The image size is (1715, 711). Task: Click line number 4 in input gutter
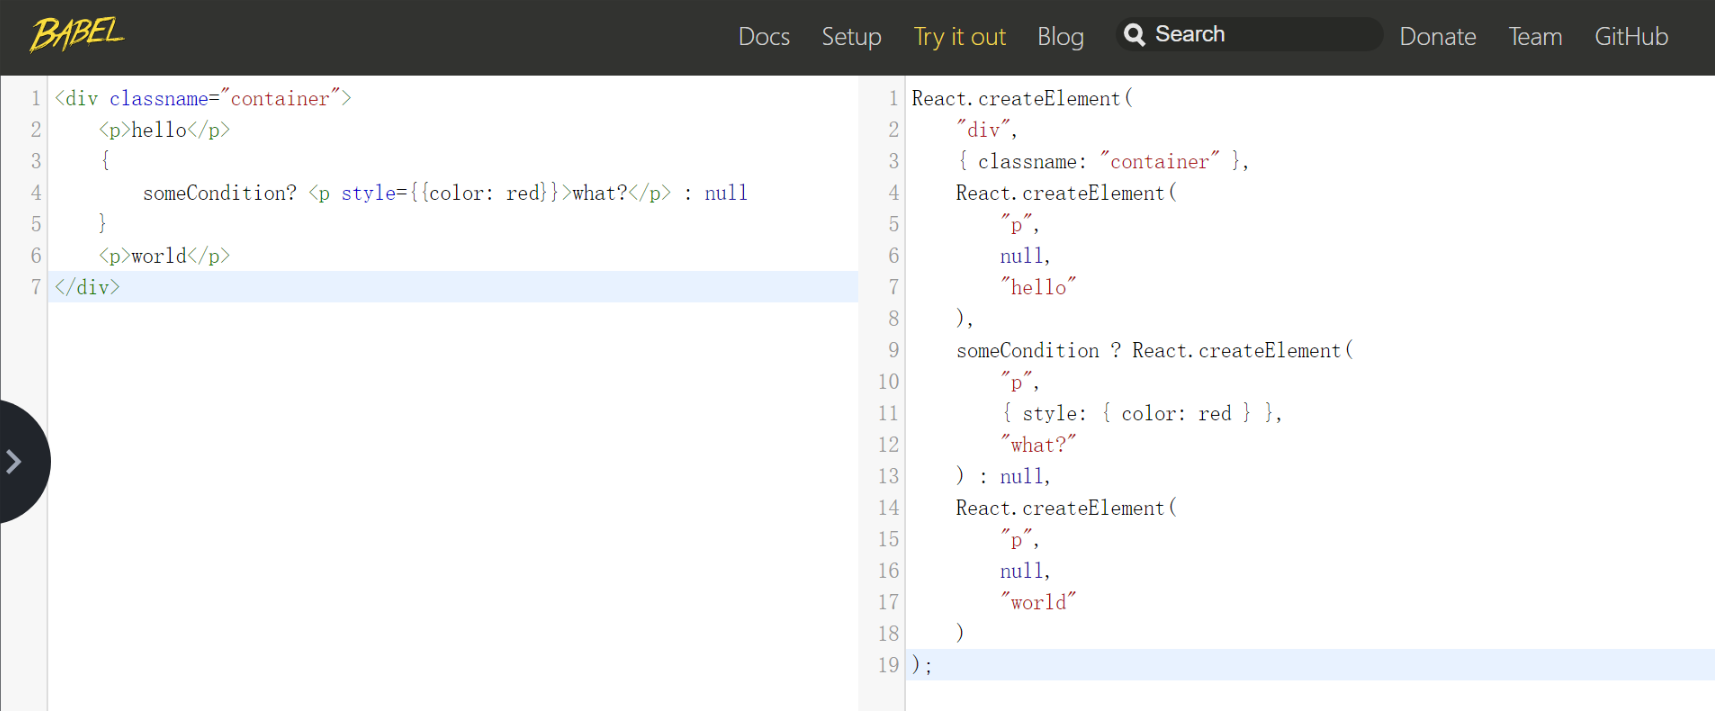(x=36, y=193)
